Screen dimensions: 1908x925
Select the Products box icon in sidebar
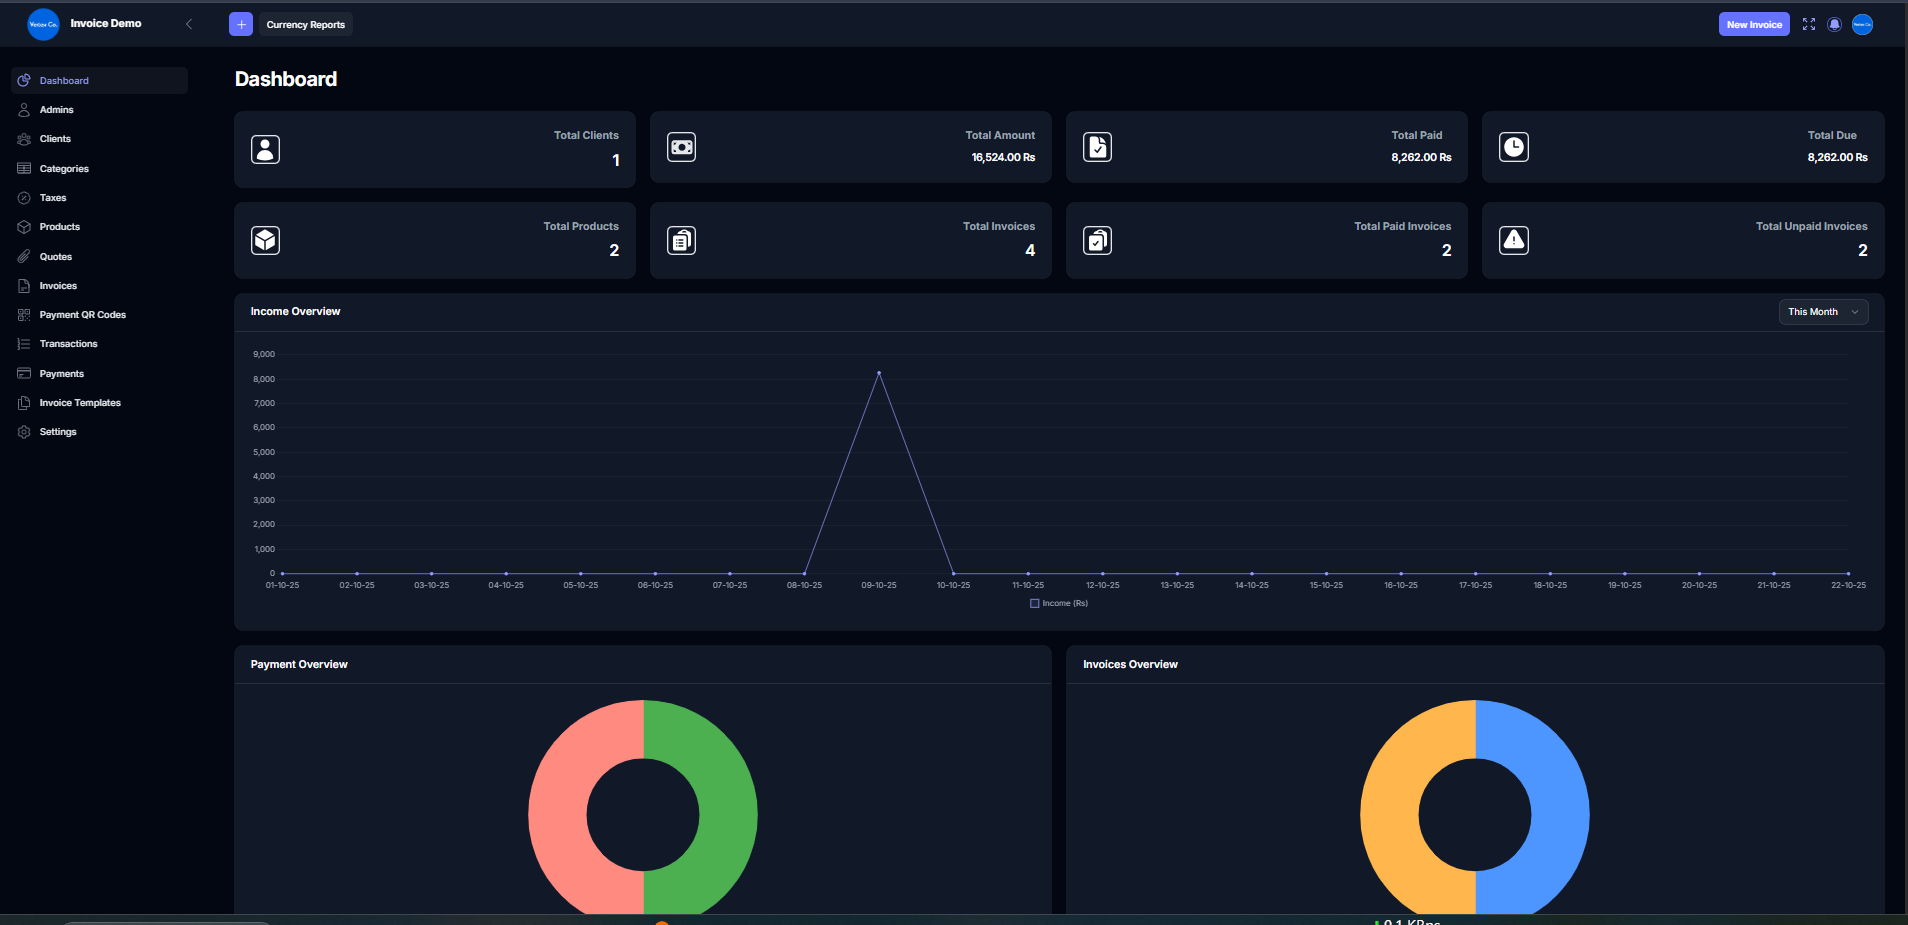pos(23,226)
